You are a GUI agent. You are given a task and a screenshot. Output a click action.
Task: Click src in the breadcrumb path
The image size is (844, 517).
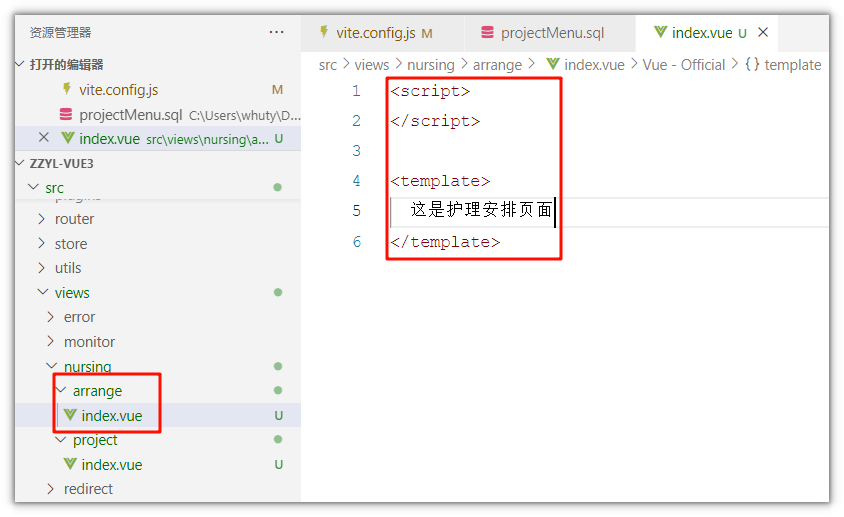tap(327, 65)
